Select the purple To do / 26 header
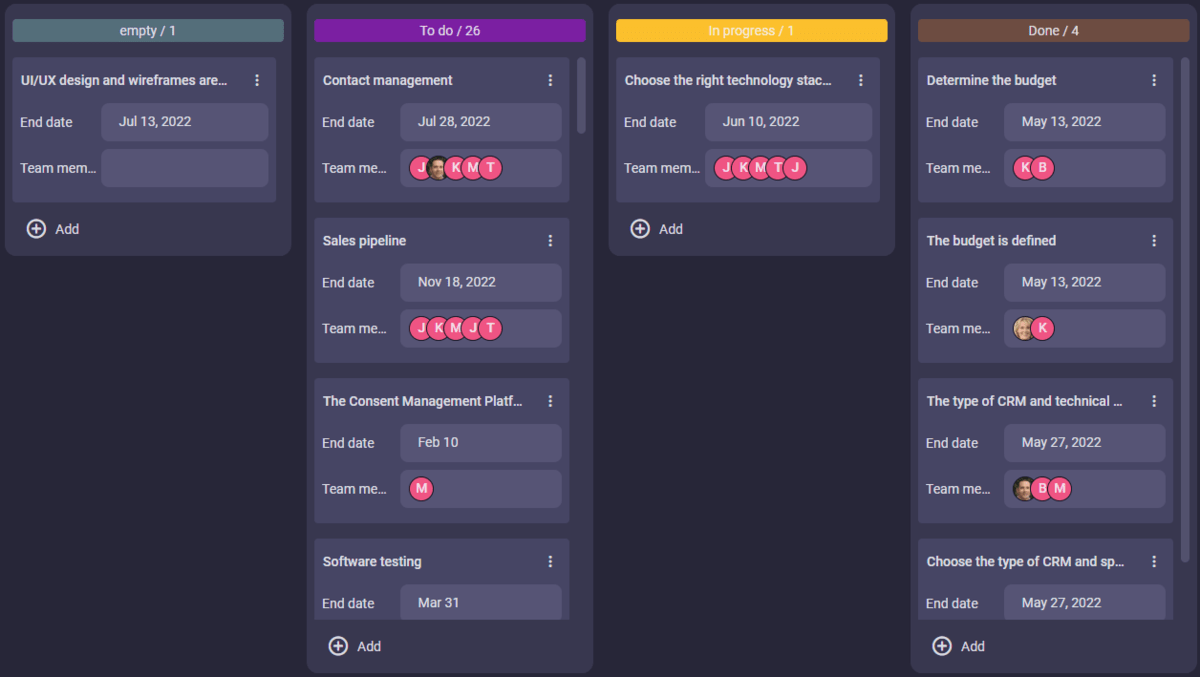This screenshot has height=677, width=1200. coord(449,31)
